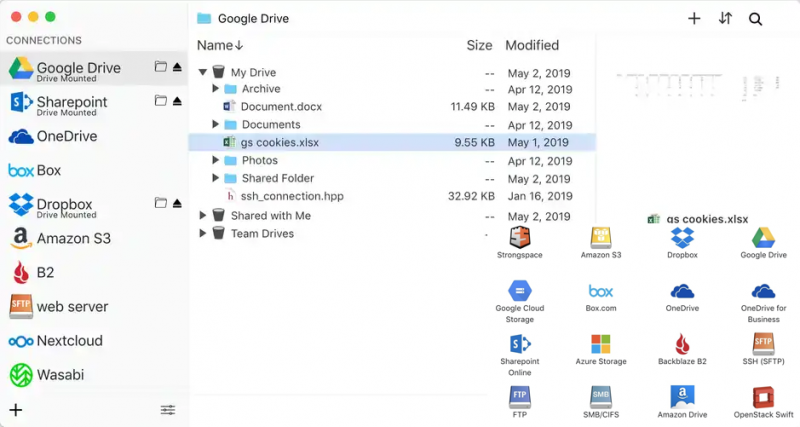Click the transfers arrows icon in toolbar
The height and width of the screenshot is (427, 800).
725,18
